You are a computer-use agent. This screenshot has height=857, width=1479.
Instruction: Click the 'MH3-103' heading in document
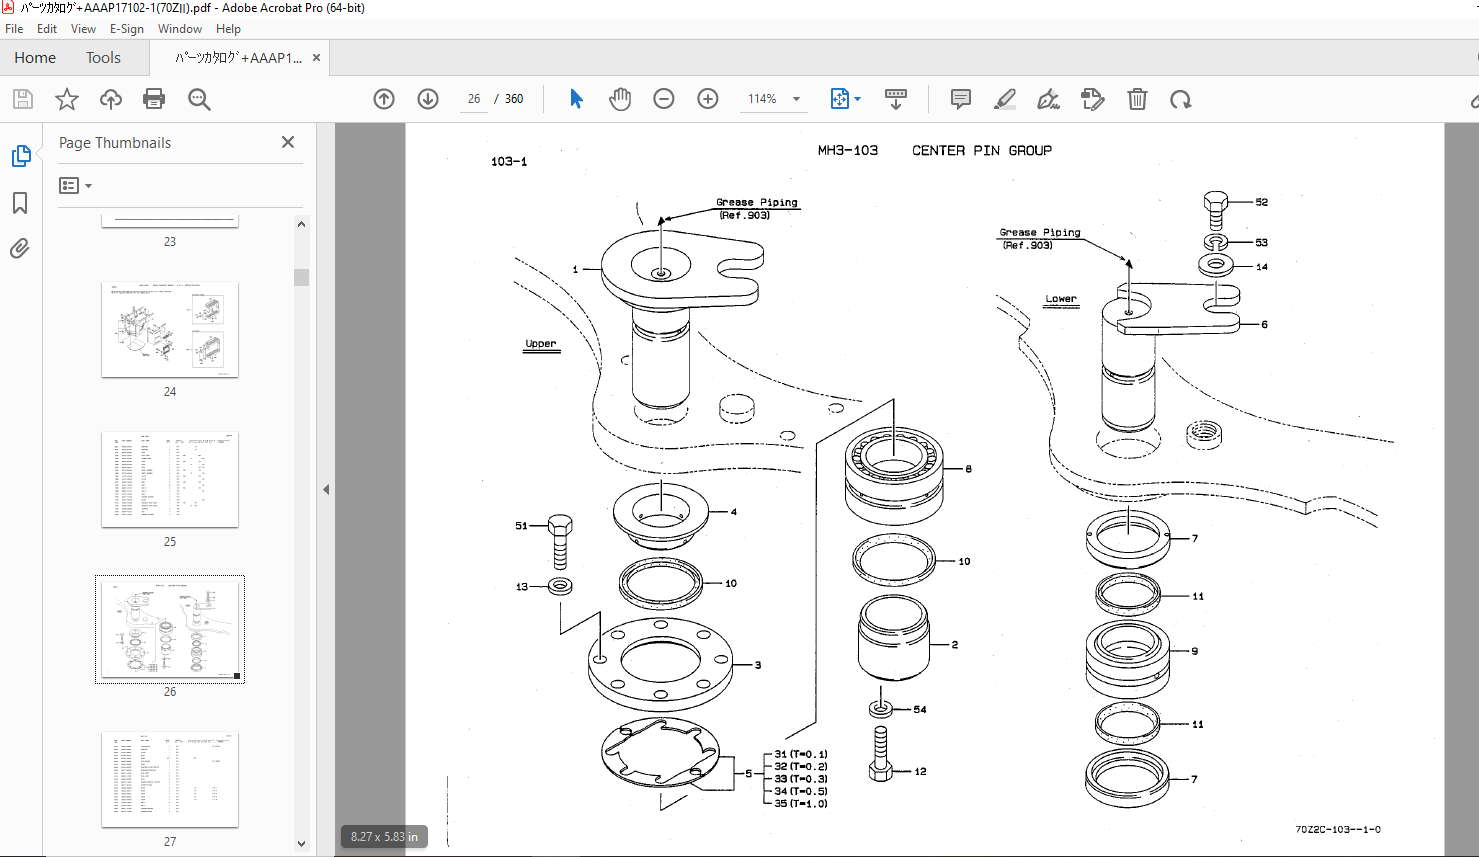click(848, 151)
